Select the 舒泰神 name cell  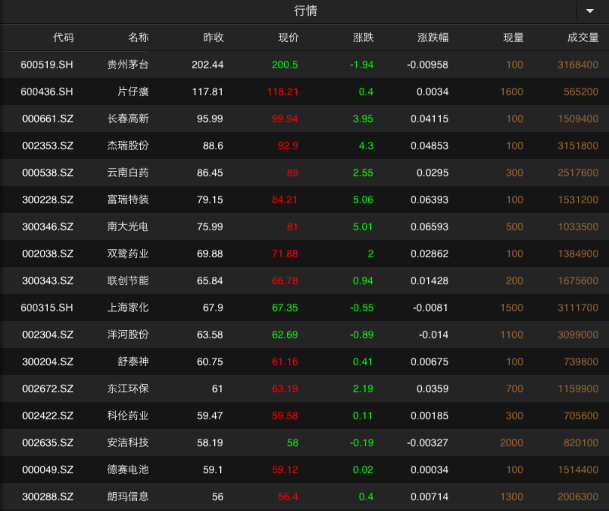(133, 362)
